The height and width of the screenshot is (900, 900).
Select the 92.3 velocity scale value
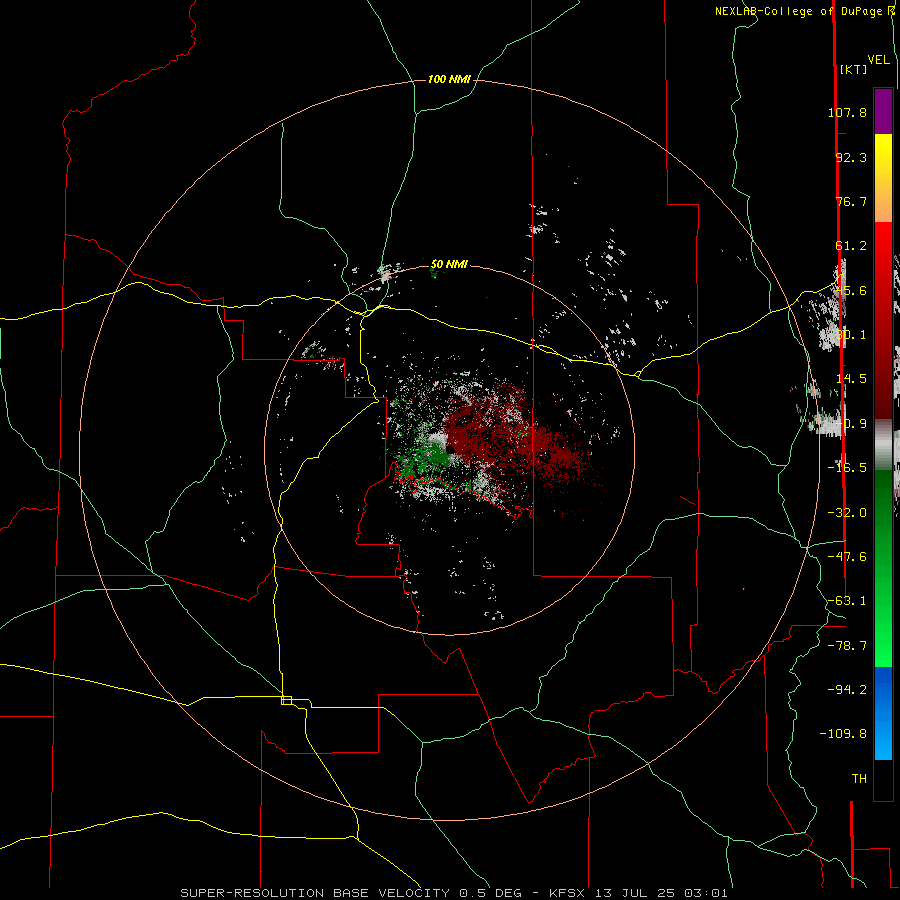(851, 157)
